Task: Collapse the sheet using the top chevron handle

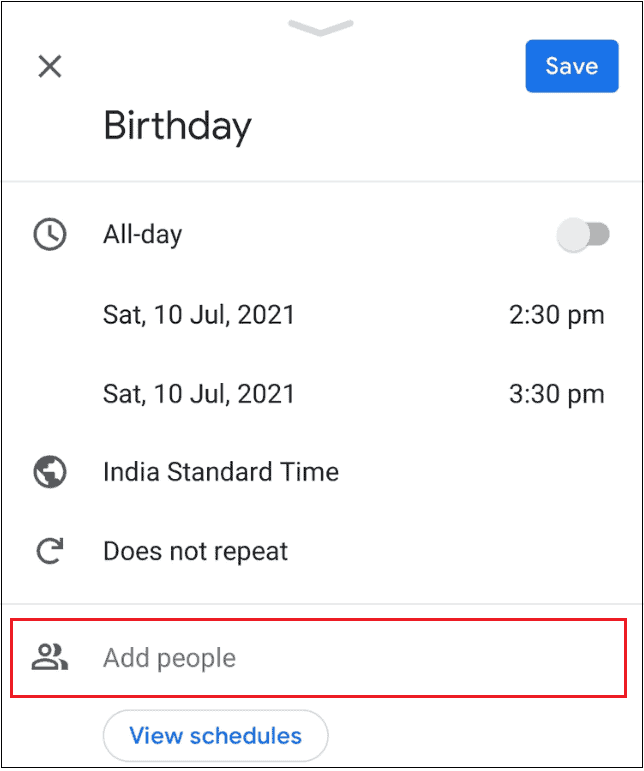Action: (322, 28)
